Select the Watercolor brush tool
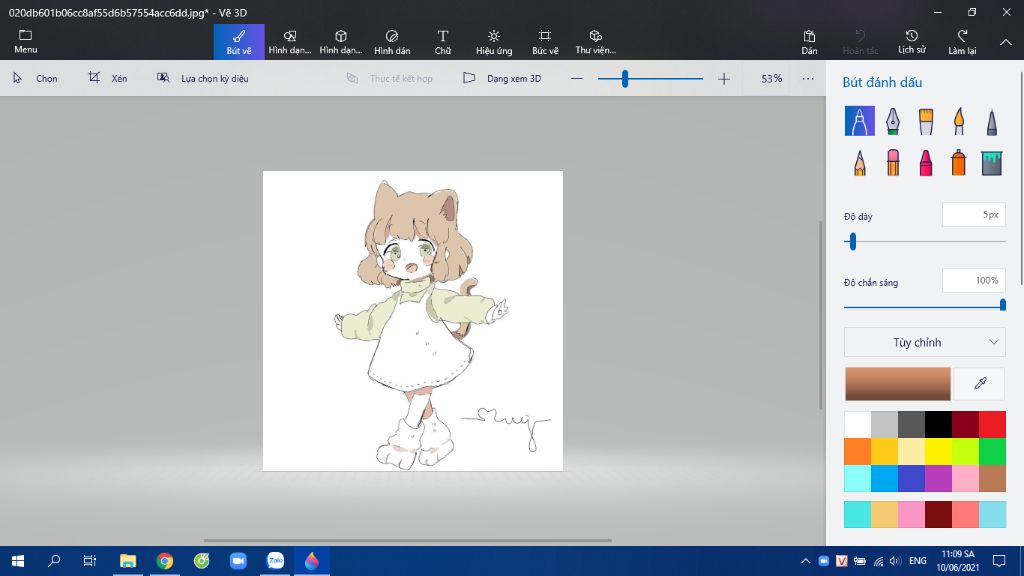The image size is (1024, 576). coord(959,121)
